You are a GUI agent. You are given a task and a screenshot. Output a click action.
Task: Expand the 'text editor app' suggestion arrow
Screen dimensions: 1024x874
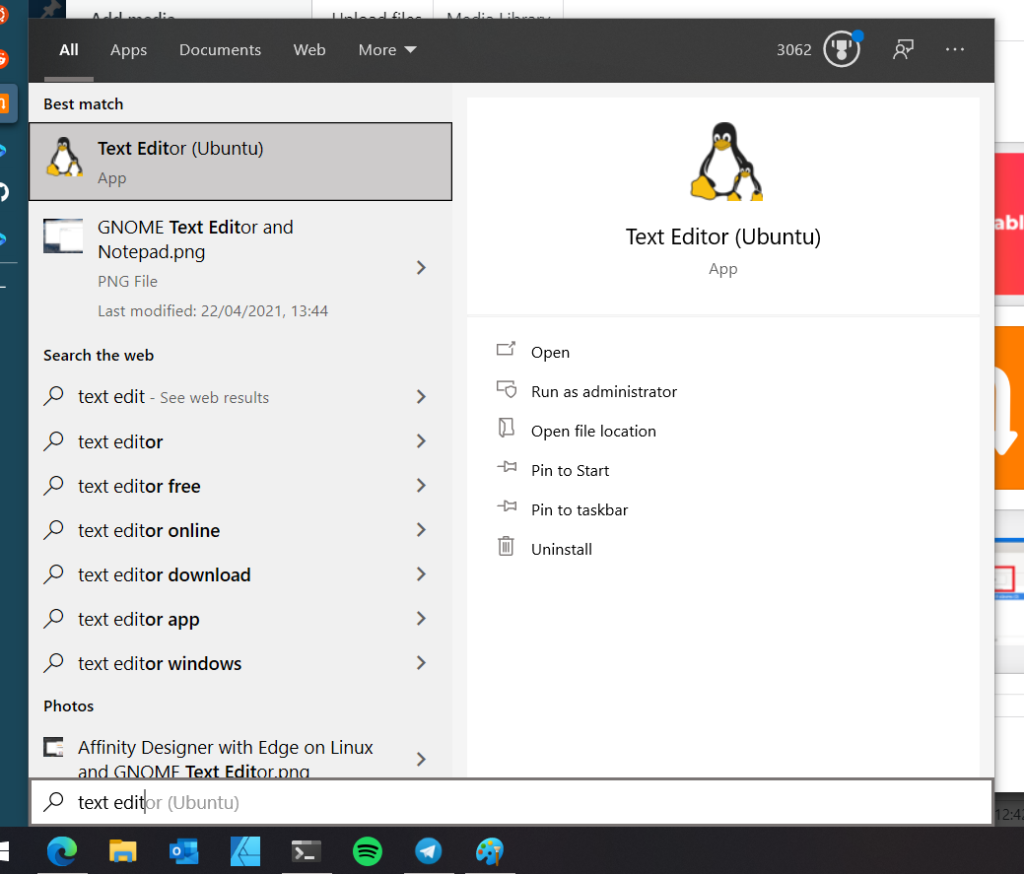coord(421,619)
